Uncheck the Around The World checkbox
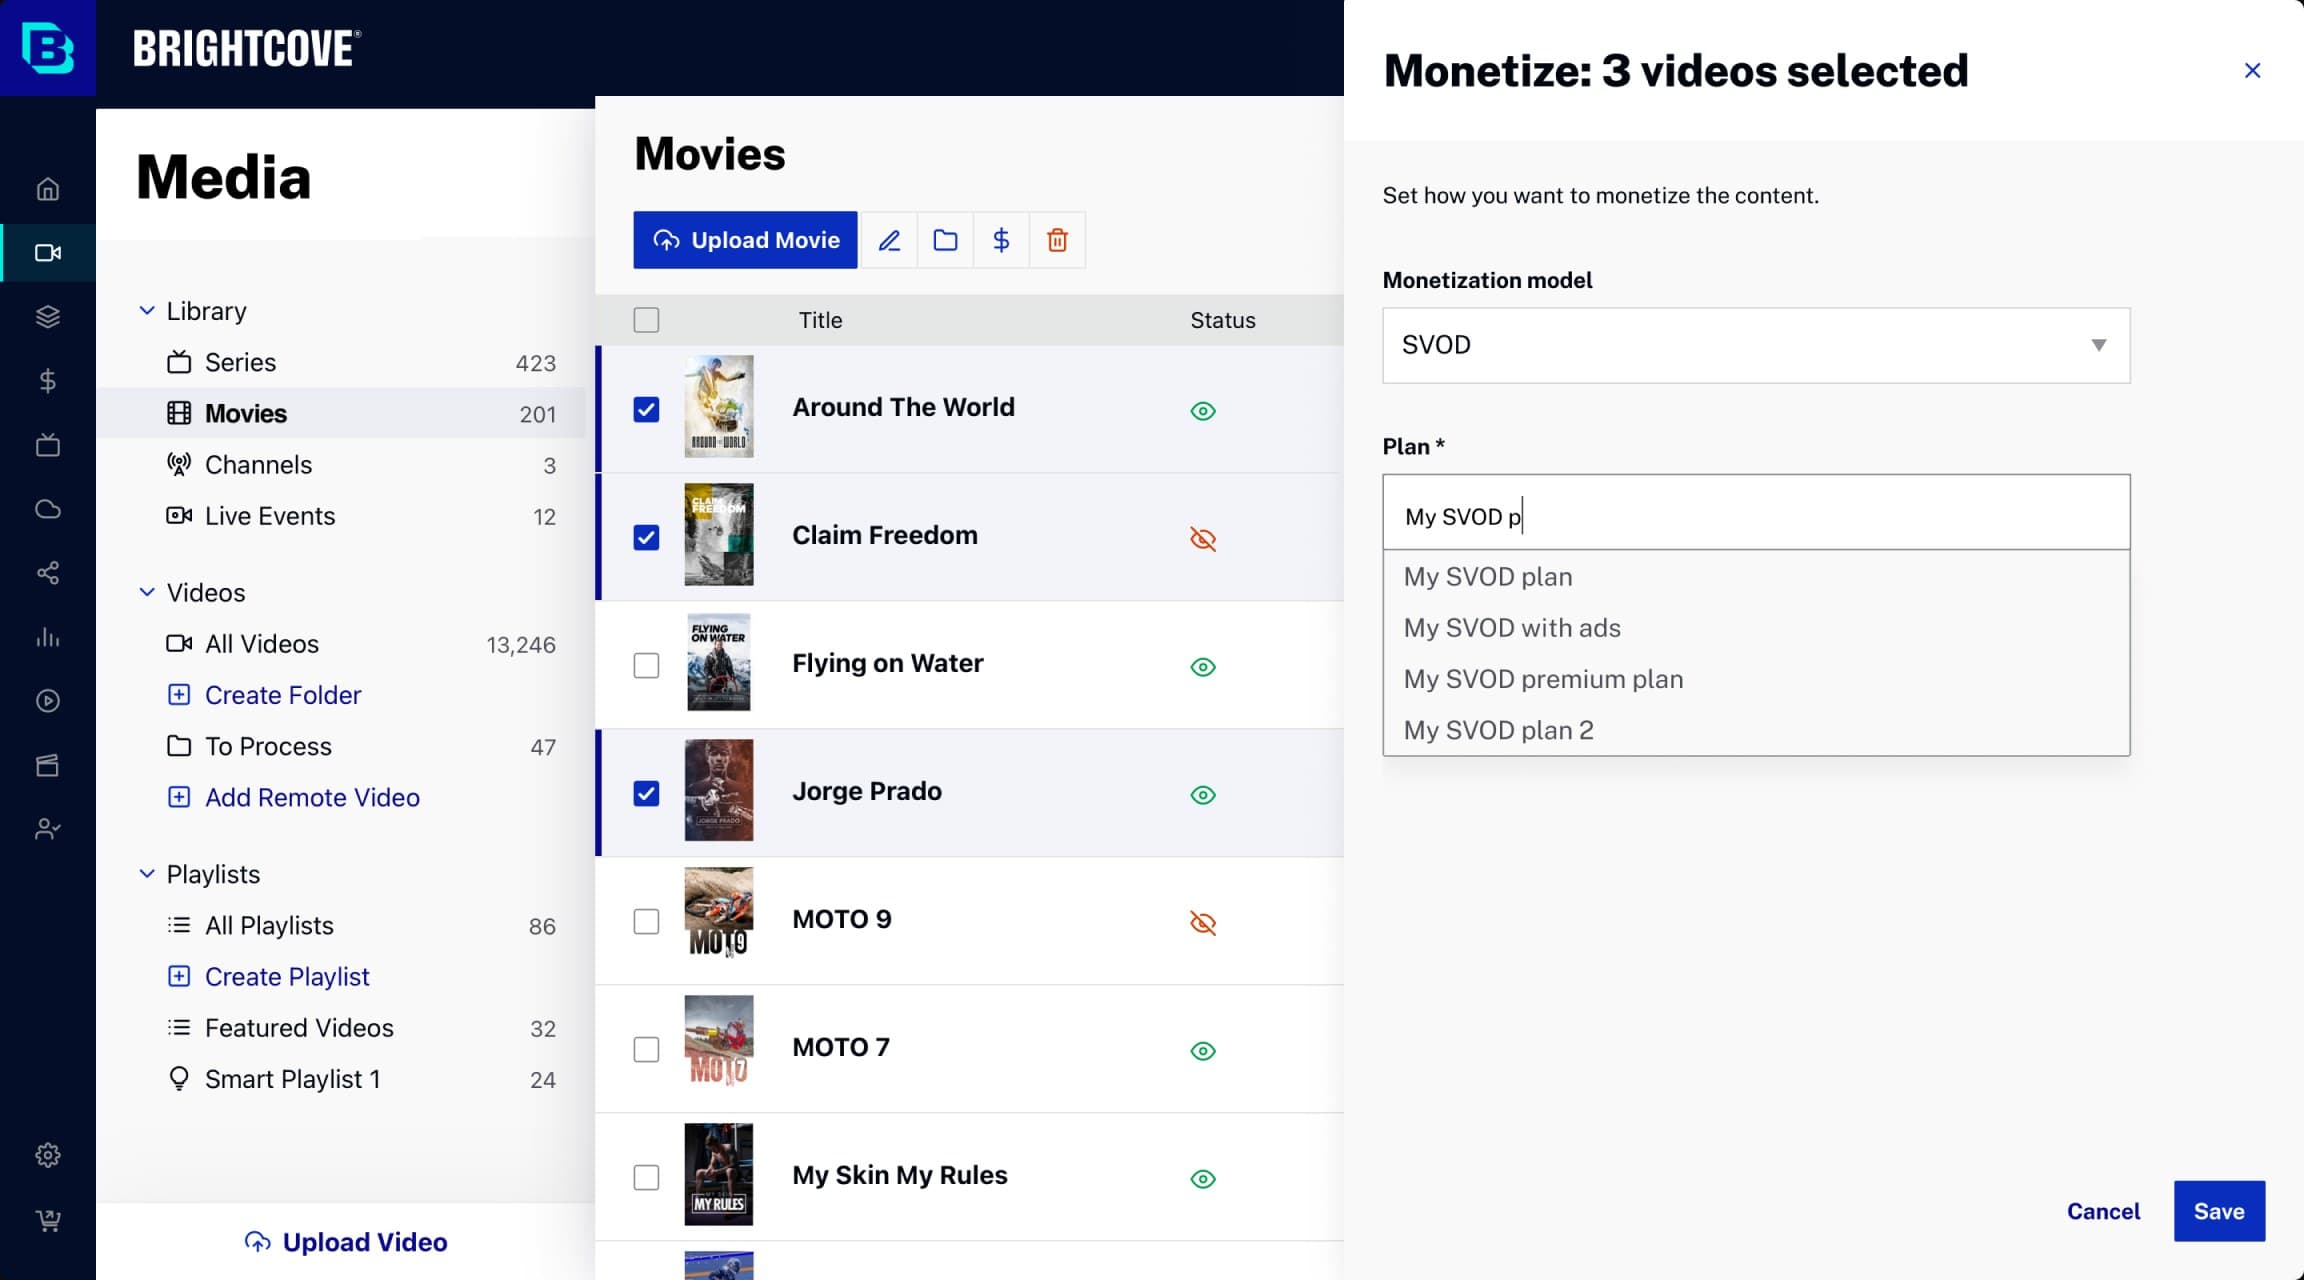Screen dimensions: 2304x1280 [646, 409]
